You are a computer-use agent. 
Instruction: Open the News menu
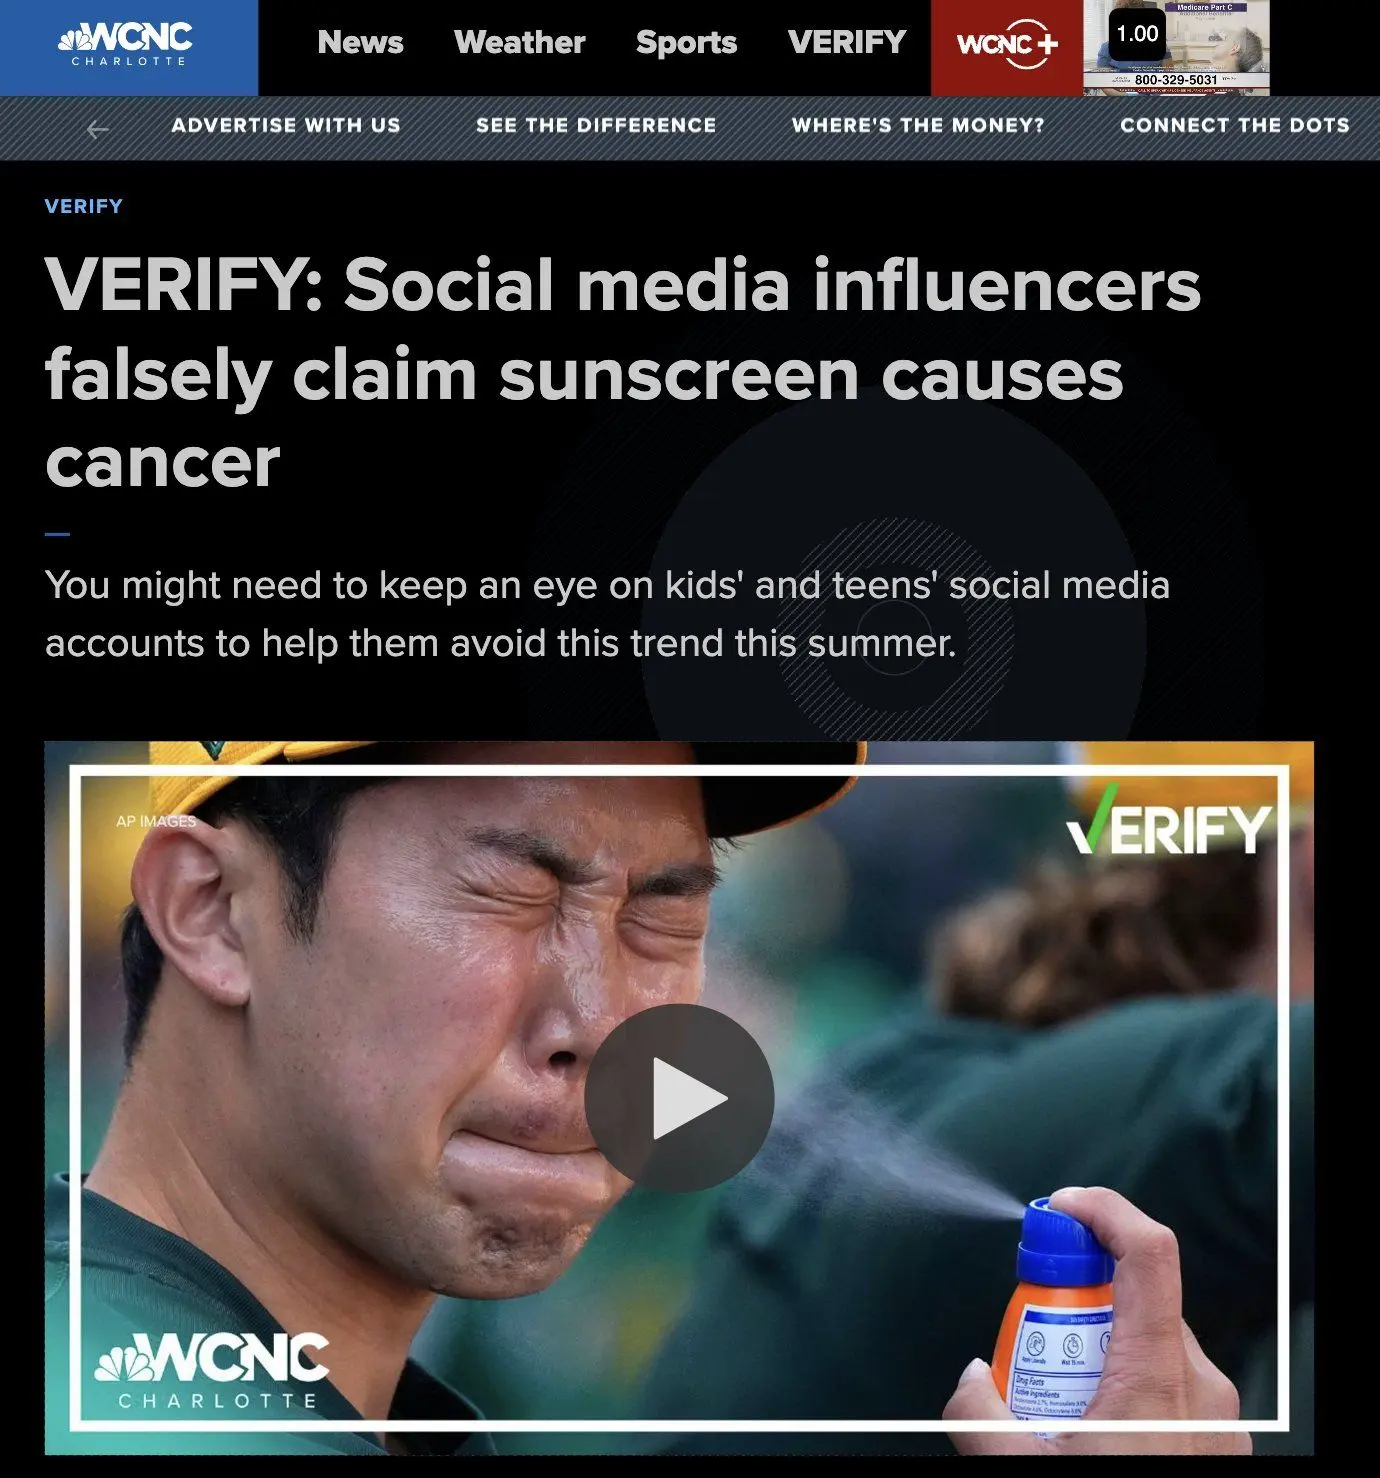click(x=360, y=43)
